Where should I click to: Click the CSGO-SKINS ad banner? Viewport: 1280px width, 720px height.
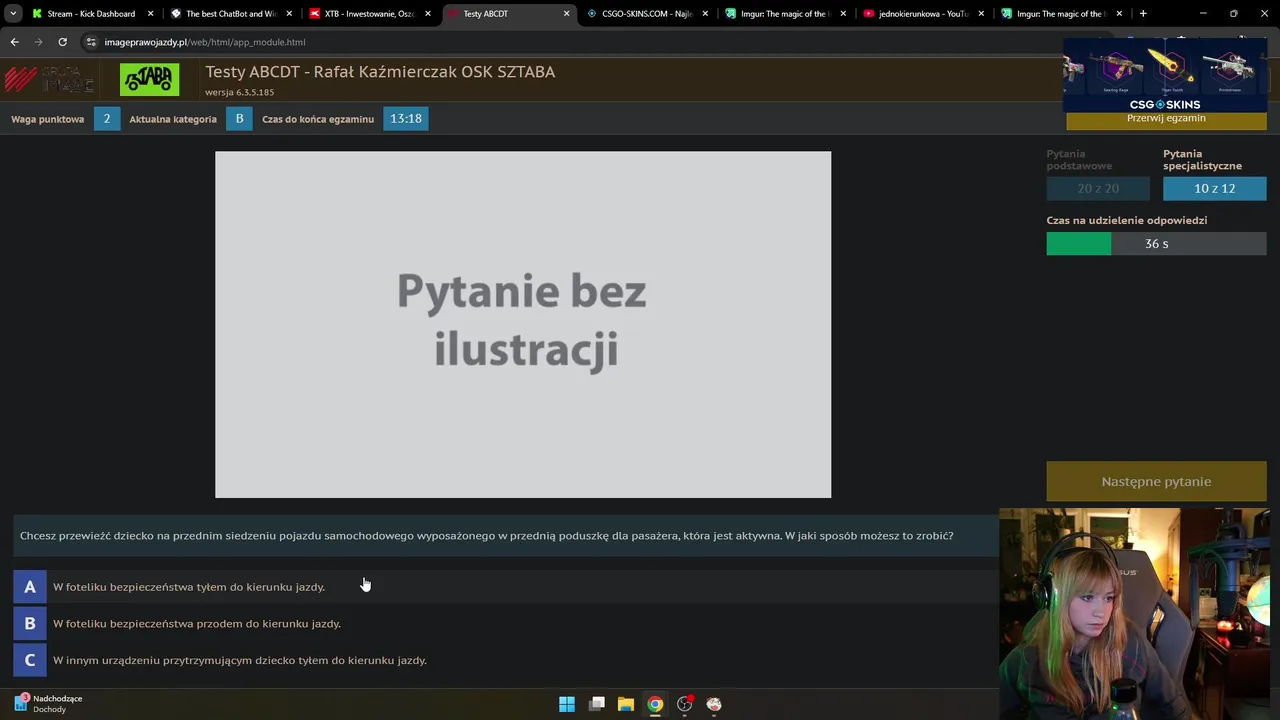[x=1165, y=75]
